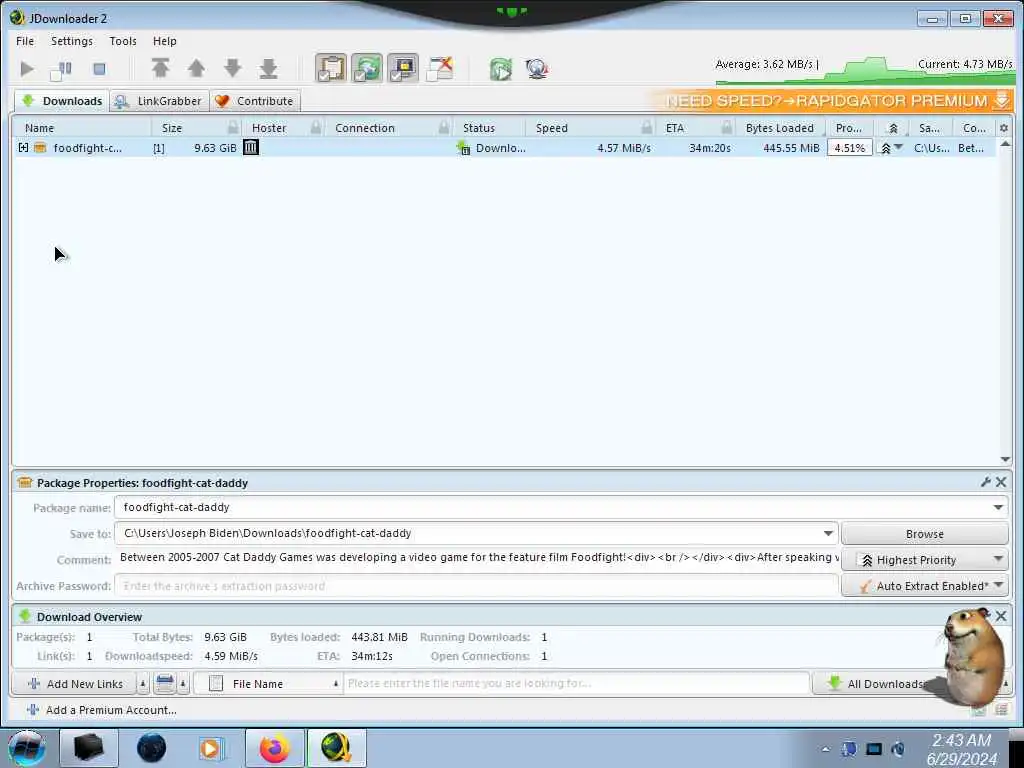Open the Auto Extract Enabled dropdown
This screenshot has width=1024, height=768.
(925, 586)
